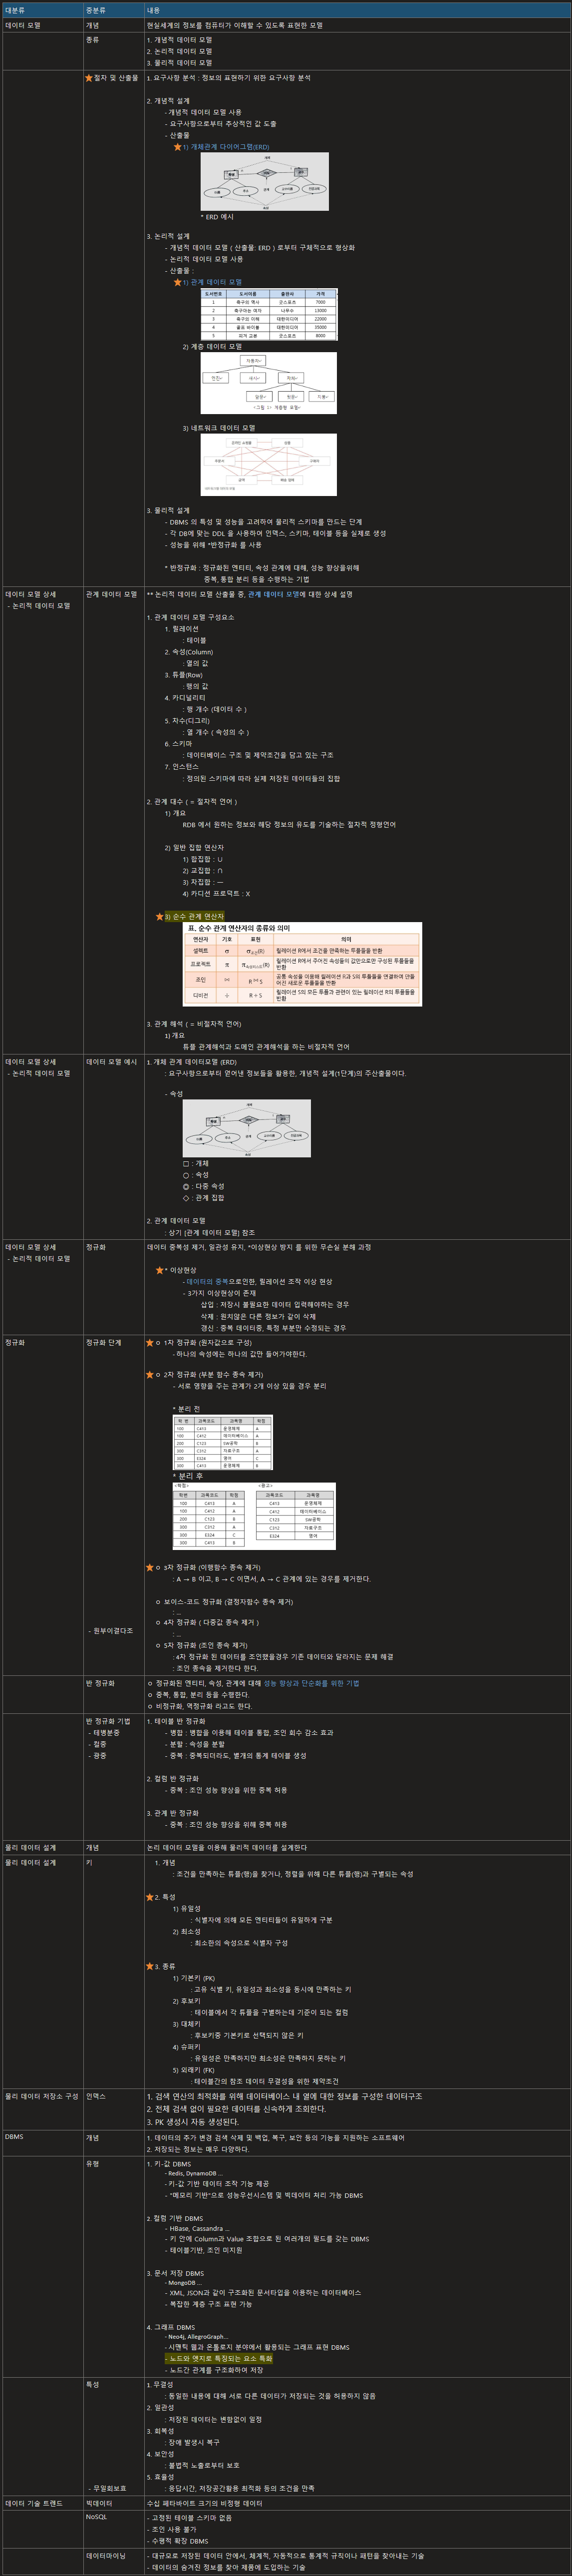The height and width of the screenshot is (2576, 572).
Task: Click the '1) 기본키 (PK)' line
Action: tap(193, 1978)
